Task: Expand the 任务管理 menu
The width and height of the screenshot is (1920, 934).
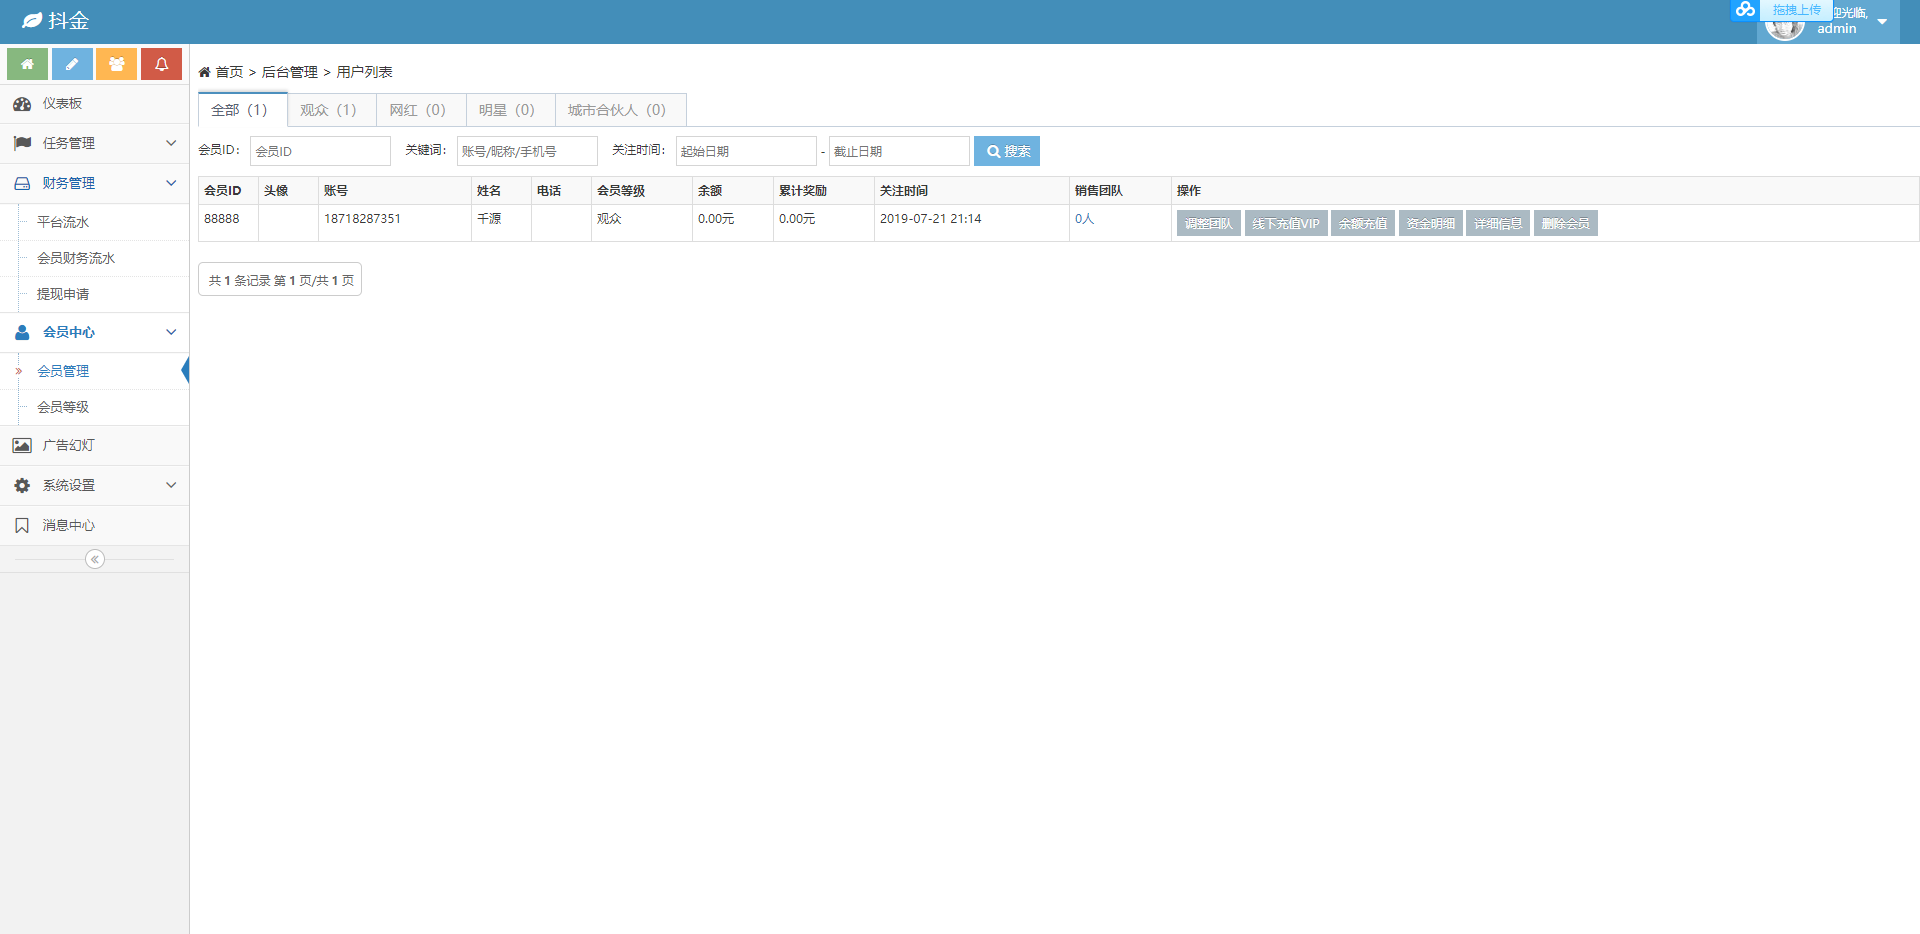Action: pos(94,144)
